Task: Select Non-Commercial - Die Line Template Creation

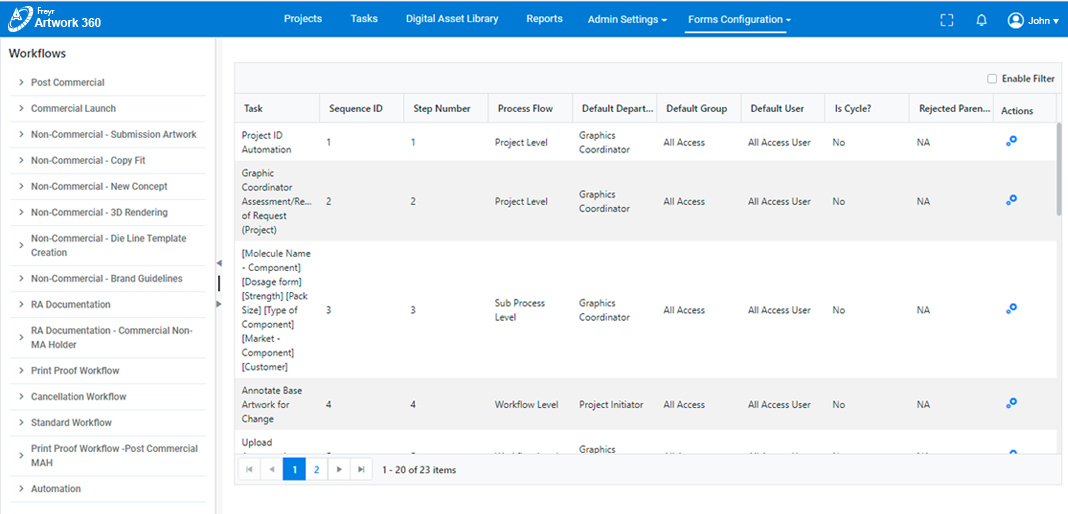Action: click(108, 245)
